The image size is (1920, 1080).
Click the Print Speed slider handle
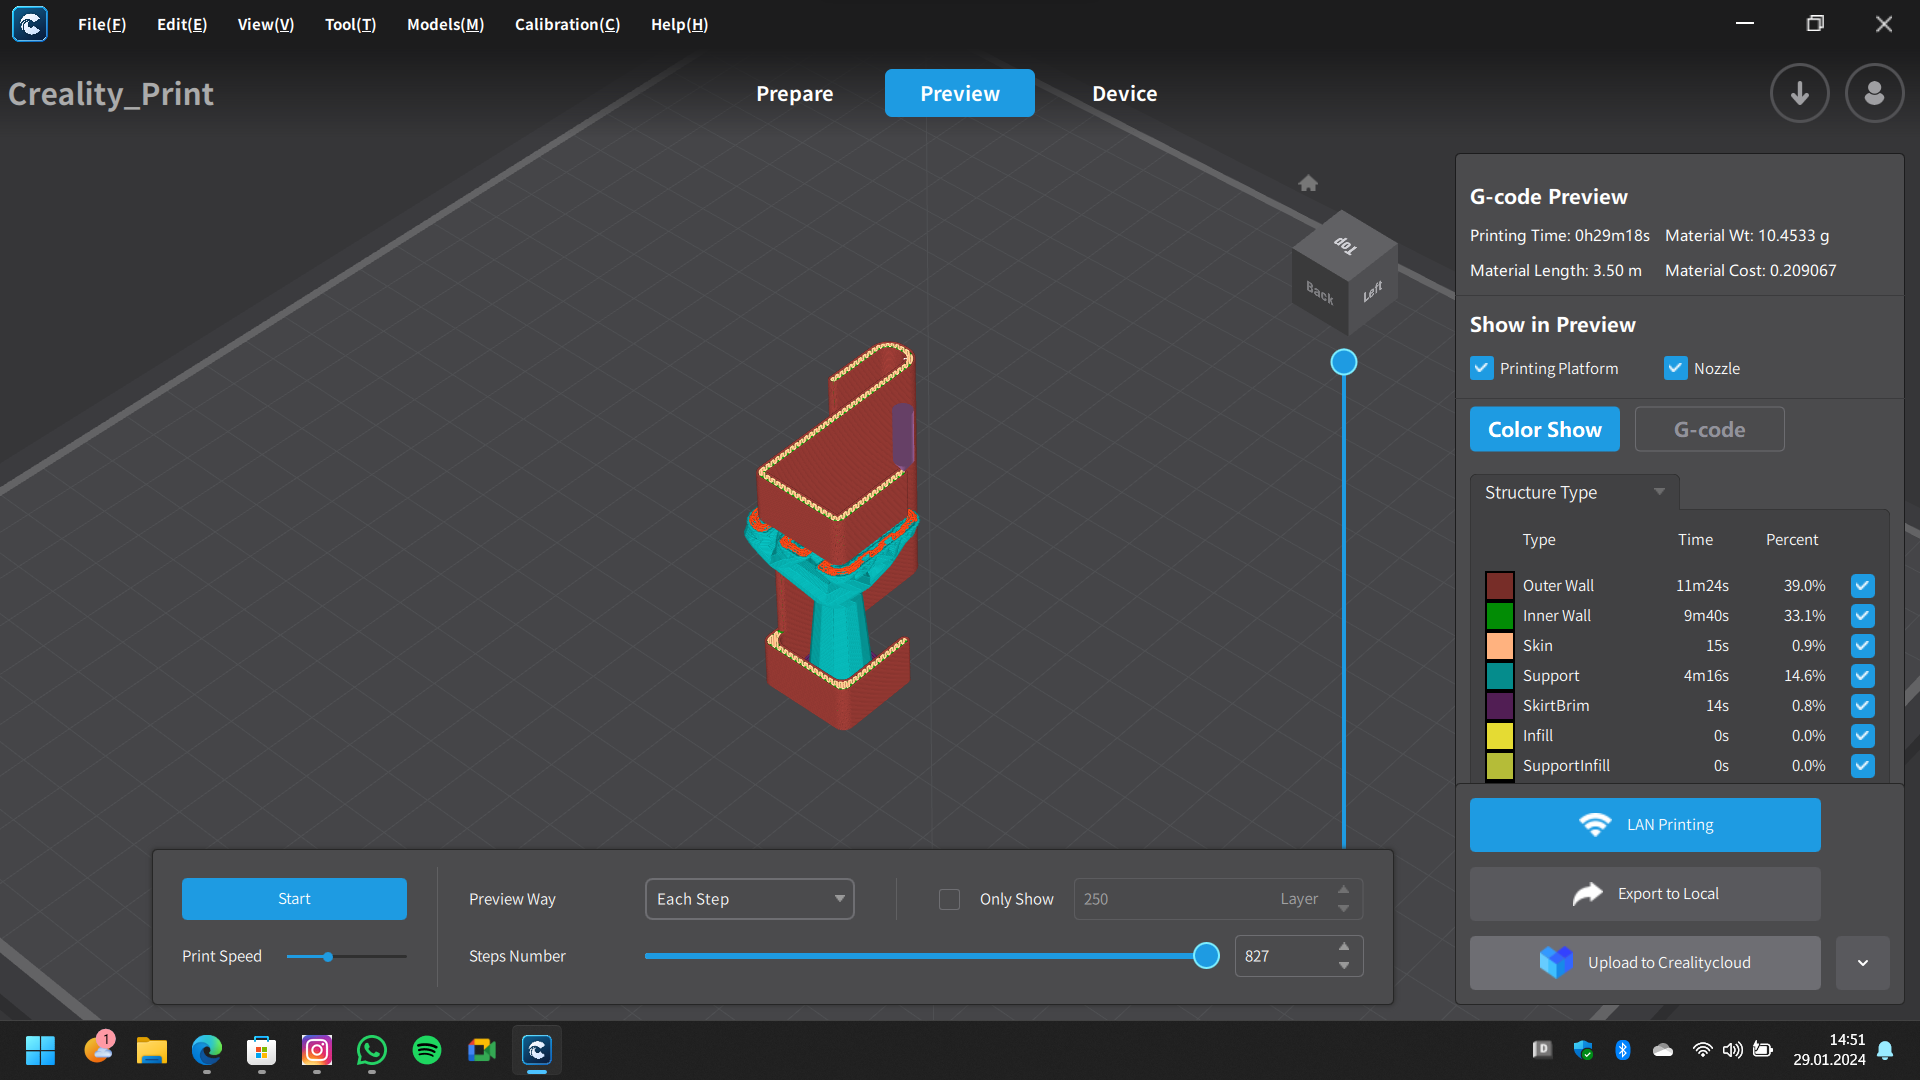click(x=328, y=957)
